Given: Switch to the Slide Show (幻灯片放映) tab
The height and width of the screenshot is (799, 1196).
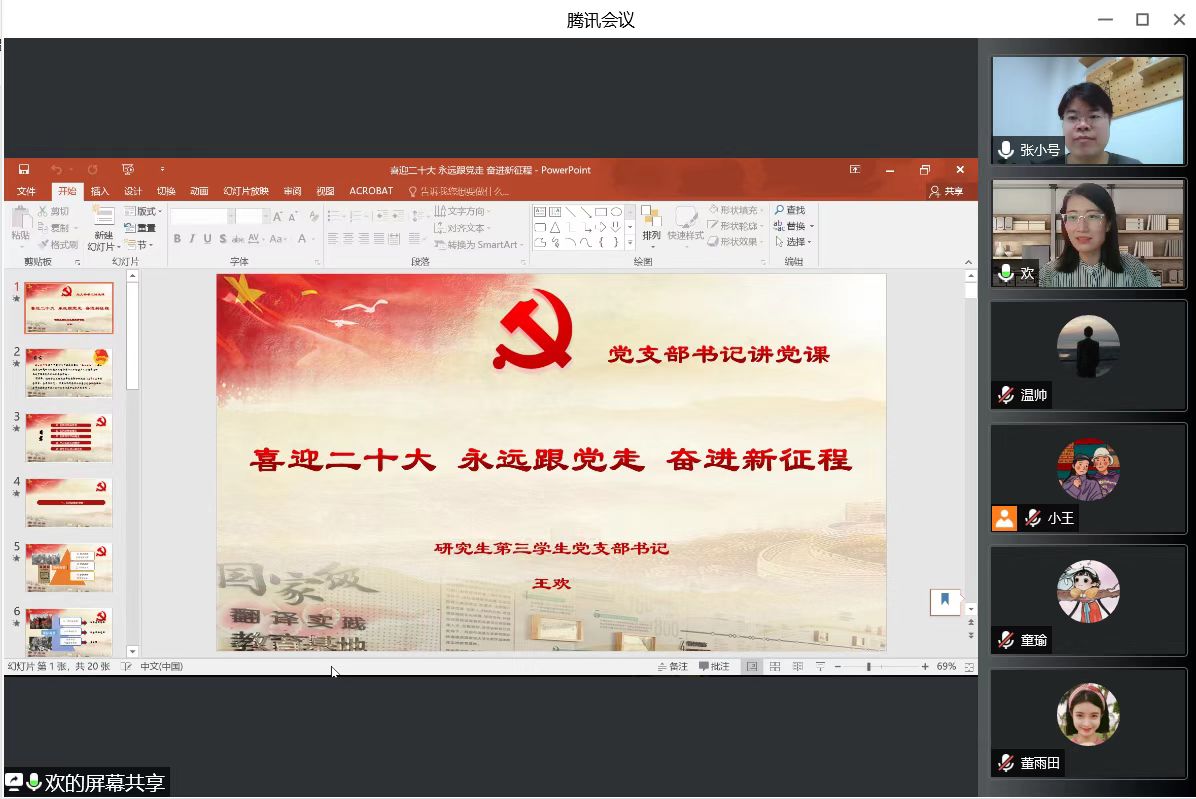Looking at the screenshot, I should (246, 191).
